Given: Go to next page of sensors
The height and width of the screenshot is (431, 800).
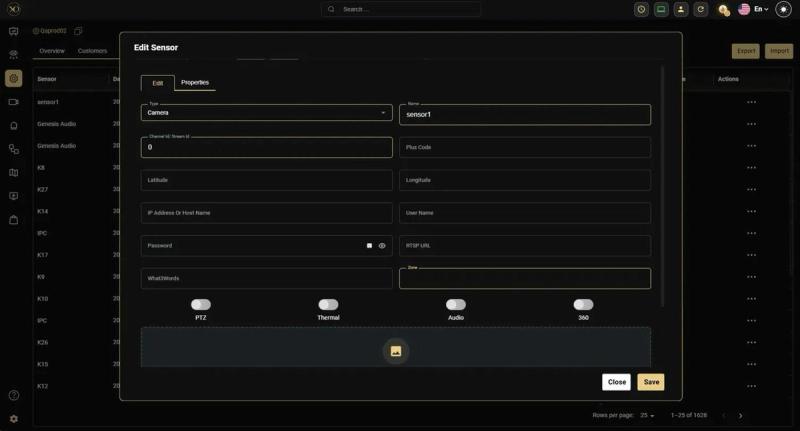Looking at the screenshot, I should pyautogui.click(x=741, y=416).
